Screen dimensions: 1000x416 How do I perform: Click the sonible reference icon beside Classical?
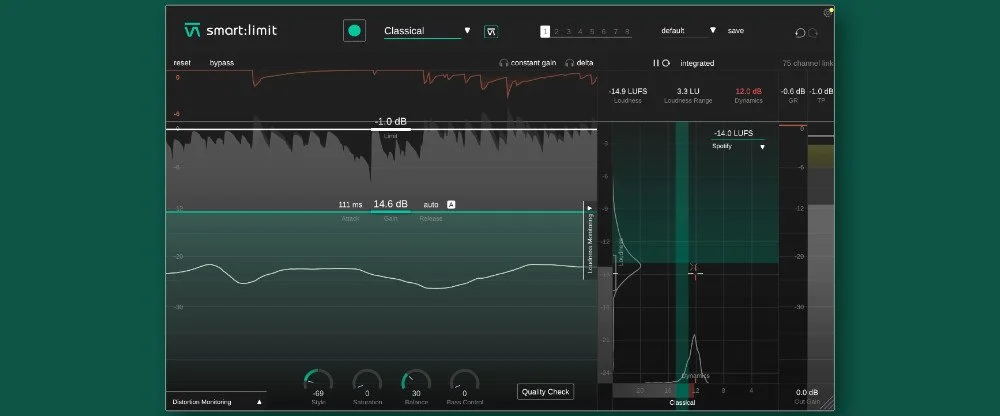pos(491,31)
